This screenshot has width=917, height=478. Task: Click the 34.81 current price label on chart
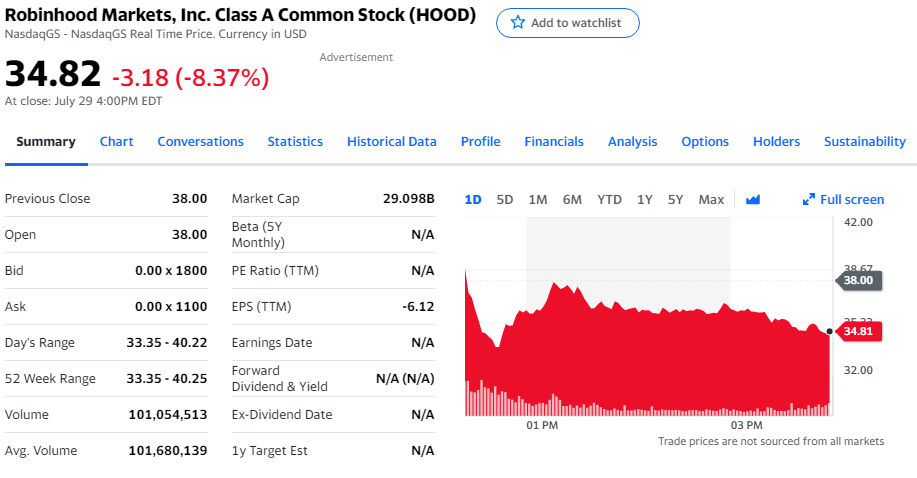(859, 331)
